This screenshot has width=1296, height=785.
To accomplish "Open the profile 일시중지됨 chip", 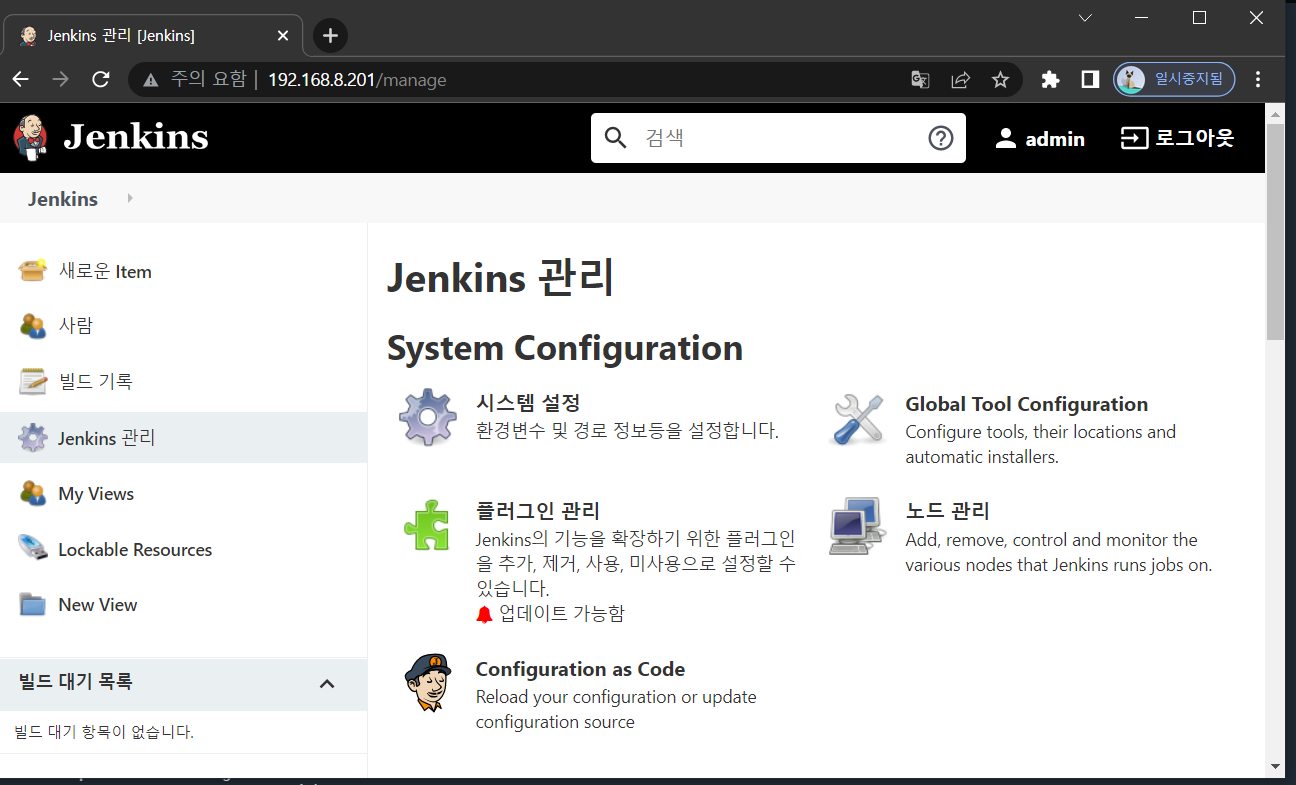I will [1174, 79].
